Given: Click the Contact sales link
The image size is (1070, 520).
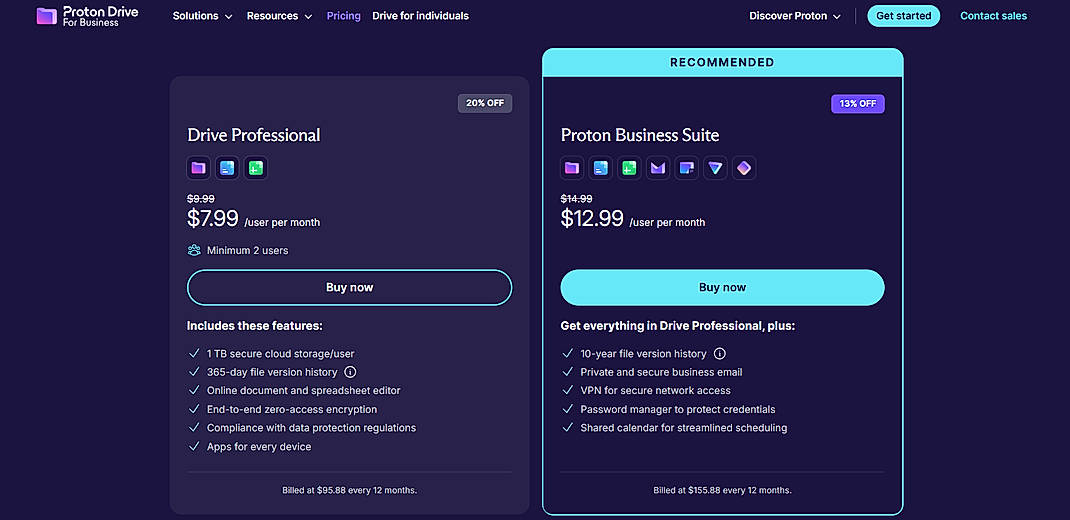Looking at the screenshot, I should coord(994,16).
